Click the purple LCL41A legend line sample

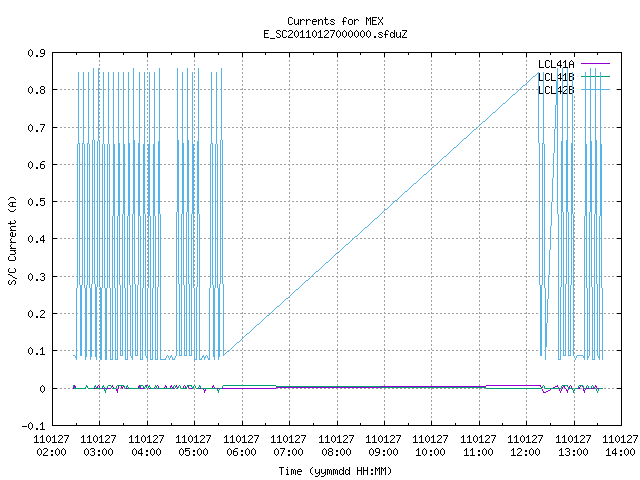pyautogui.click(x=595, y=64)
